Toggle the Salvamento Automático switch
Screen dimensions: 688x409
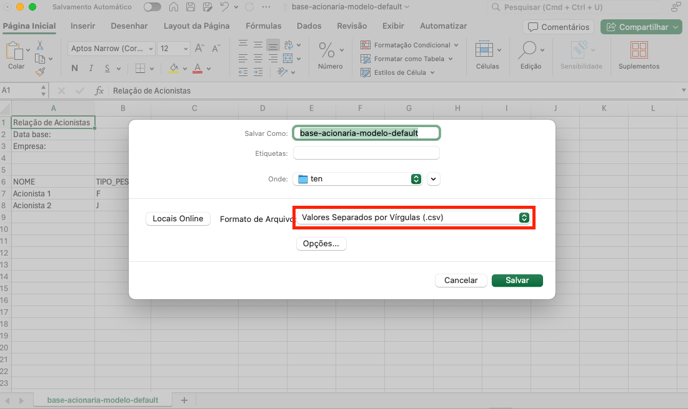(152, 7)
